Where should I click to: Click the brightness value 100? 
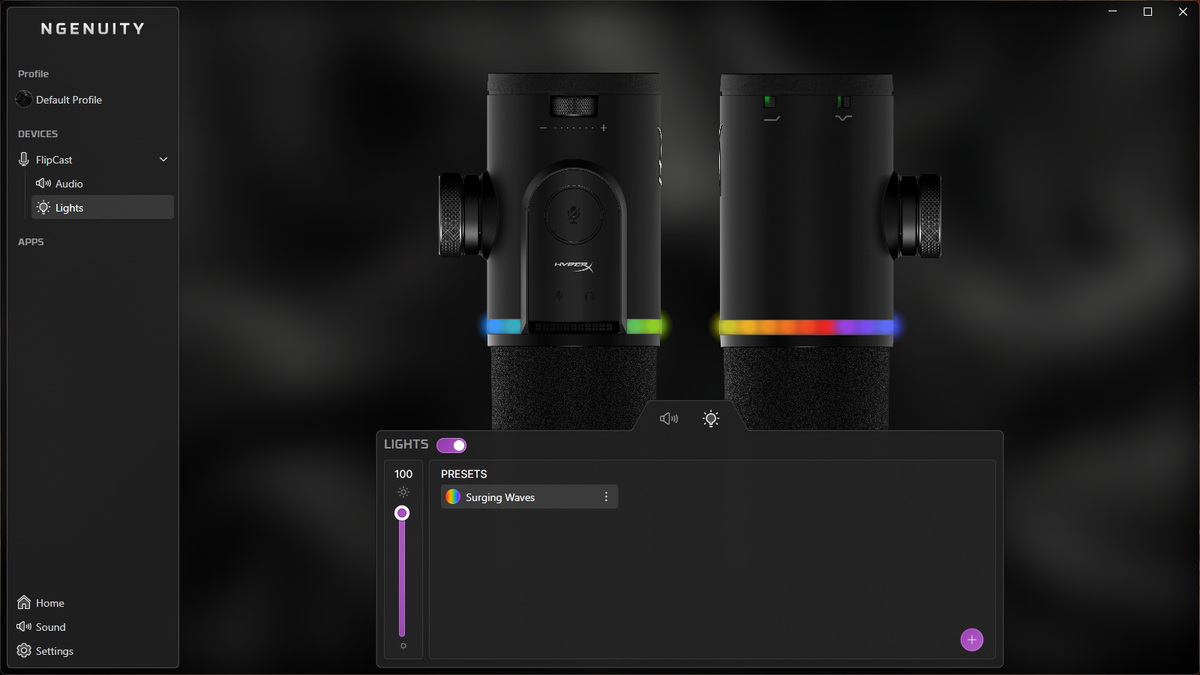click(403, 474)
